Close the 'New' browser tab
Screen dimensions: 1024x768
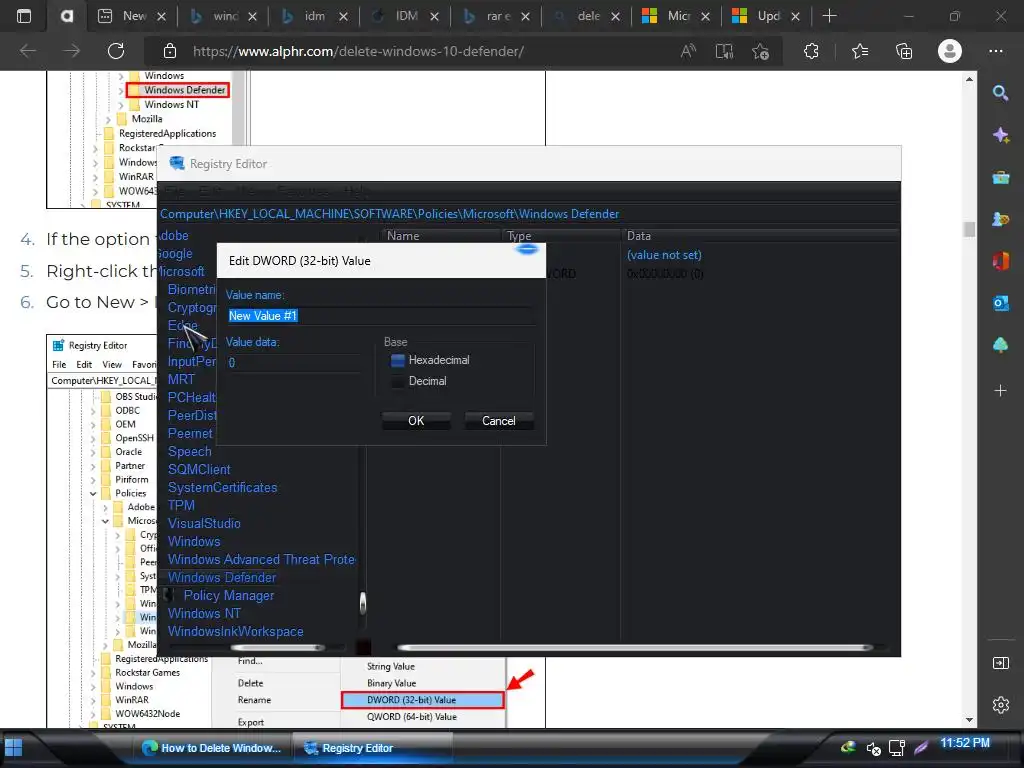(x=161, y=16)
